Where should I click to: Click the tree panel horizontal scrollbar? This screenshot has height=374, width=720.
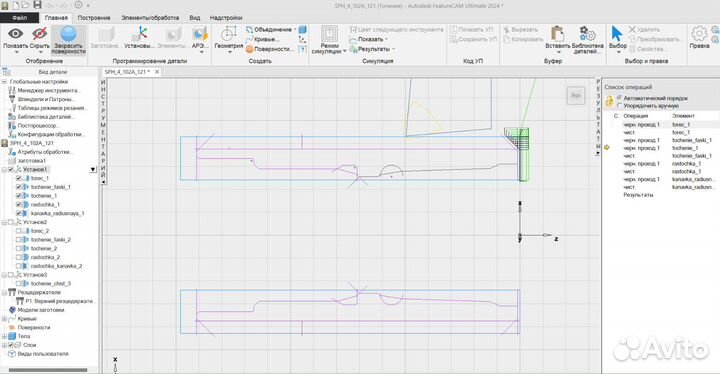pos(48,370)
